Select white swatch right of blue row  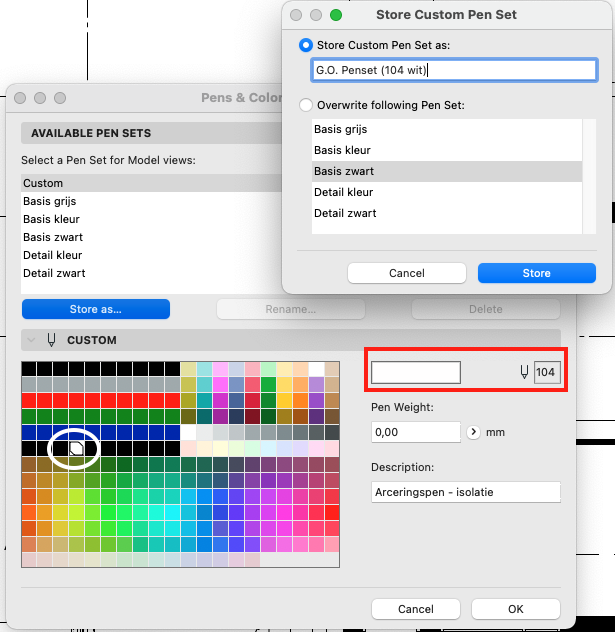point(188,432)
